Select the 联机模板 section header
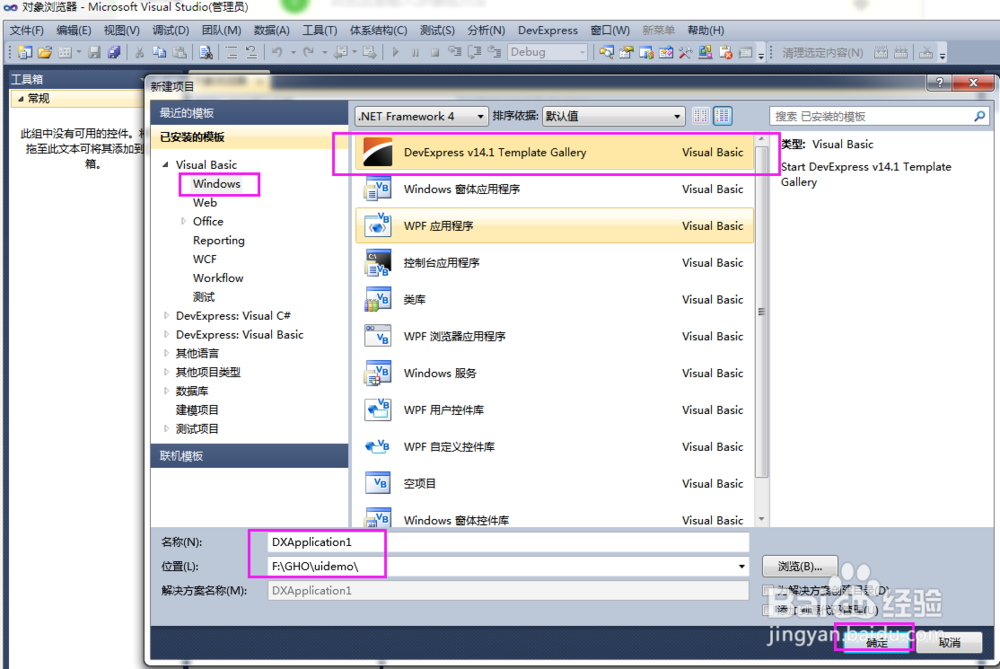Image resolution: width=1000 pixels, height=669 pixels. click(x=249, y=456)
